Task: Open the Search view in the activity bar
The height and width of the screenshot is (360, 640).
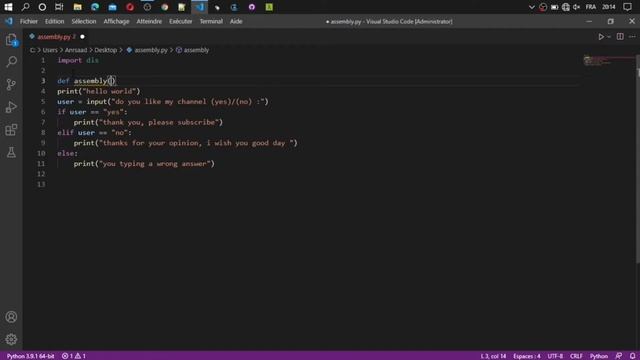Action: point(11,62)
